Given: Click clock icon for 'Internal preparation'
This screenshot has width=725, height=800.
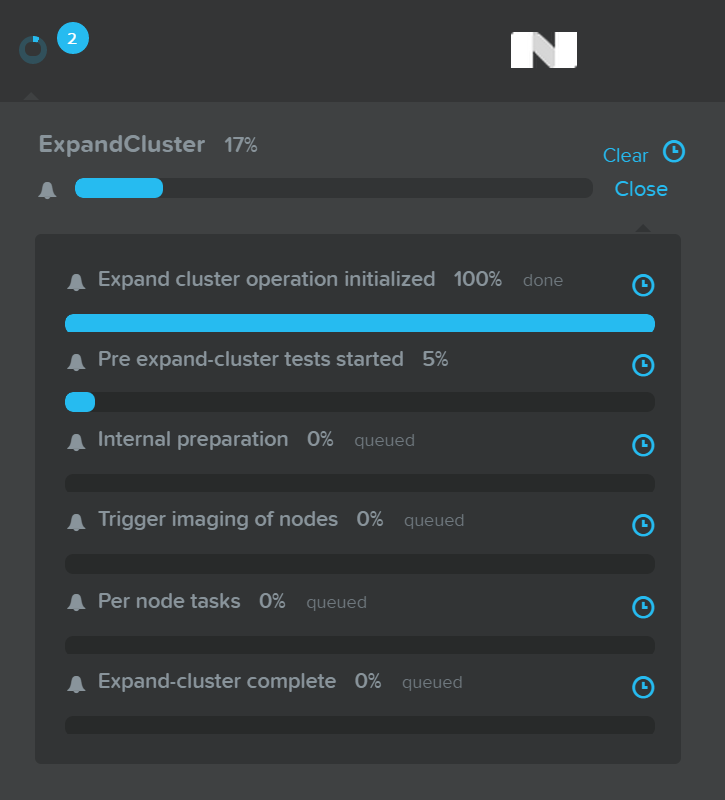Looking at the screenshot, I should point(643,445).
